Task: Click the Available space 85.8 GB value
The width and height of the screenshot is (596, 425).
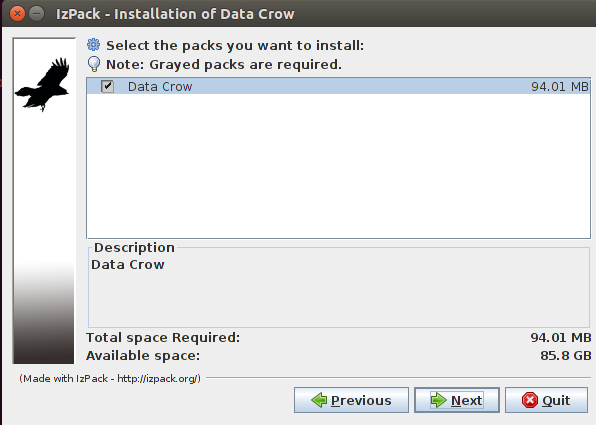Action: (x=566, y=356)
